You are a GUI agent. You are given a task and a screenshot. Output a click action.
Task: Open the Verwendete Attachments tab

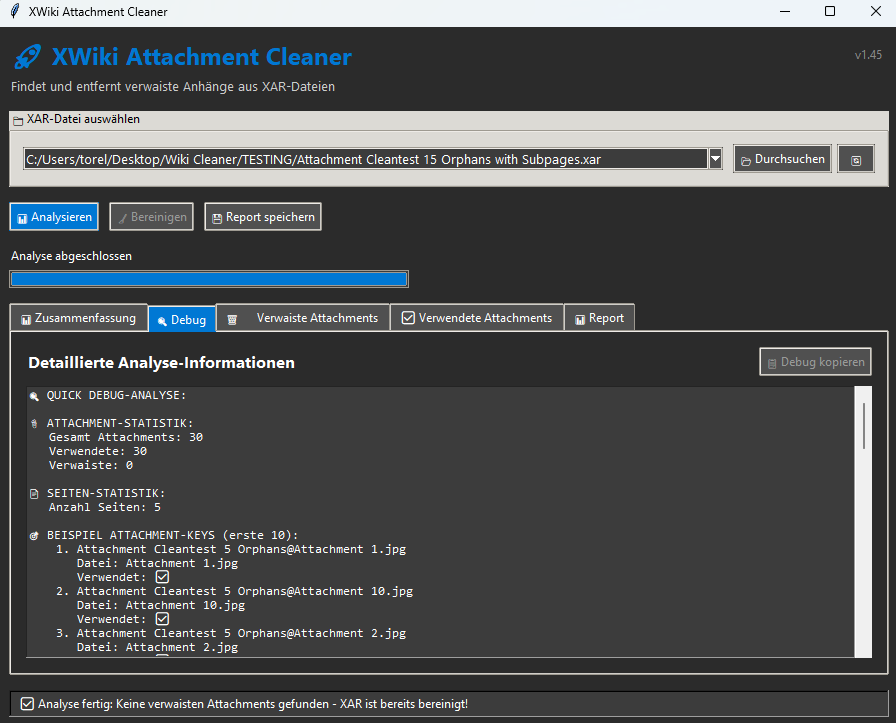click(477, 318)
